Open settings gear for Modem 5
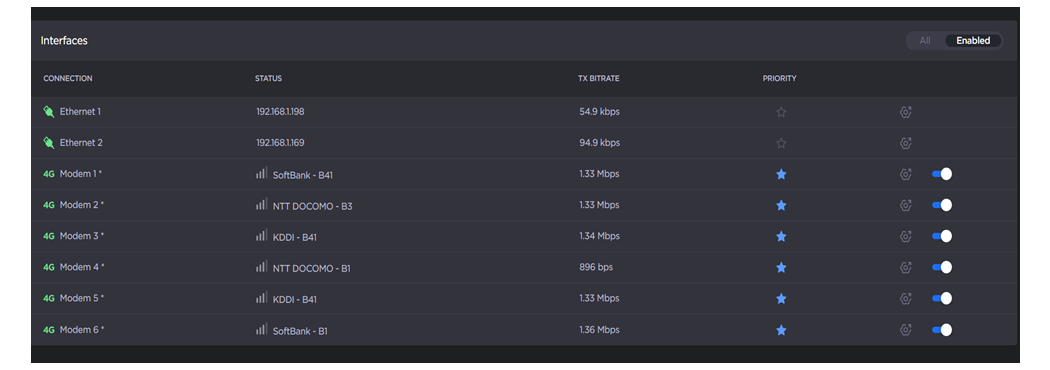1050x370 pixels. (x=906, y=298)
